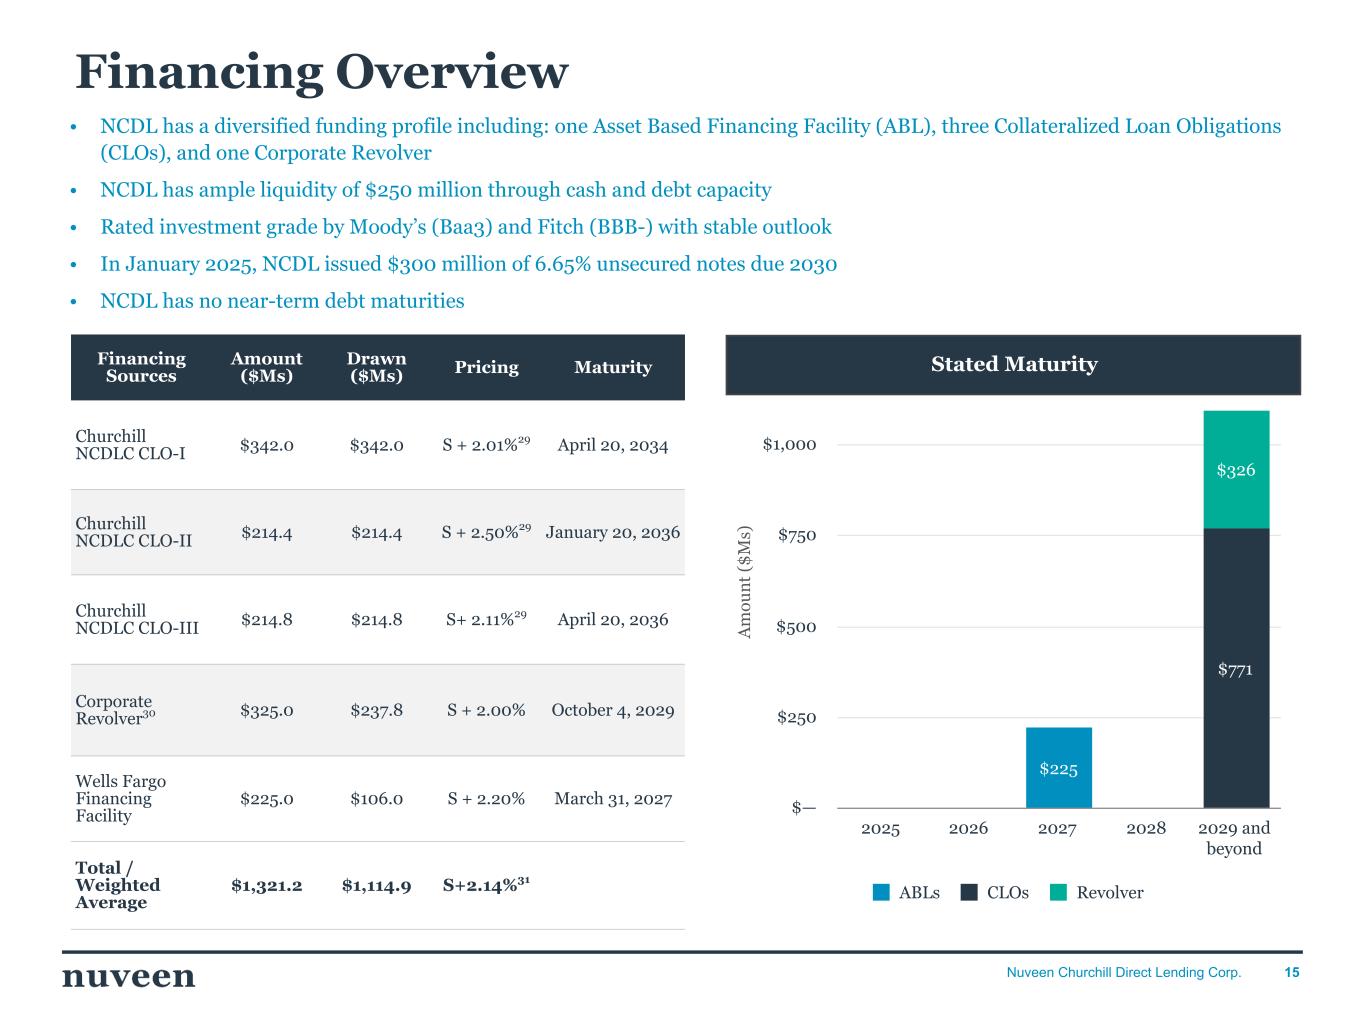This screenshot has width=1365, height=1024.
Task: Select the $225 ABL bar for 2027
Action: tap(1058, 767)
